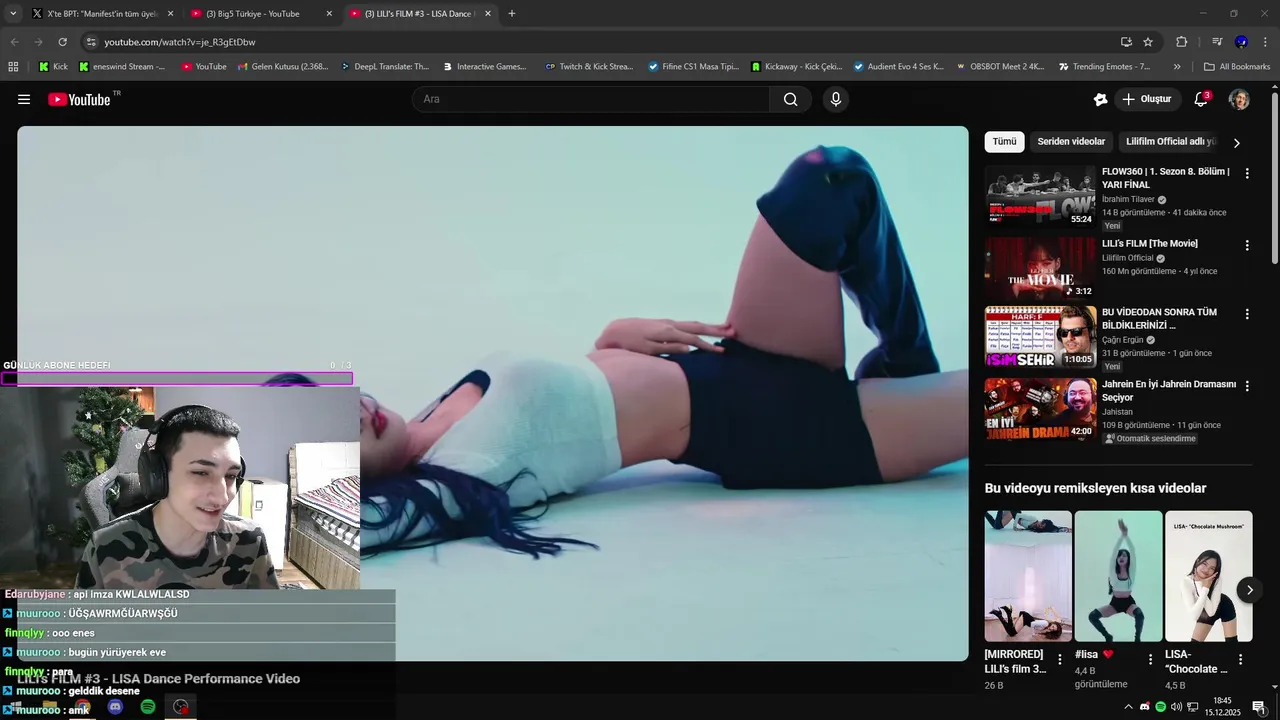Open the YouTube guide hamburger menu

tap(24, 99)
